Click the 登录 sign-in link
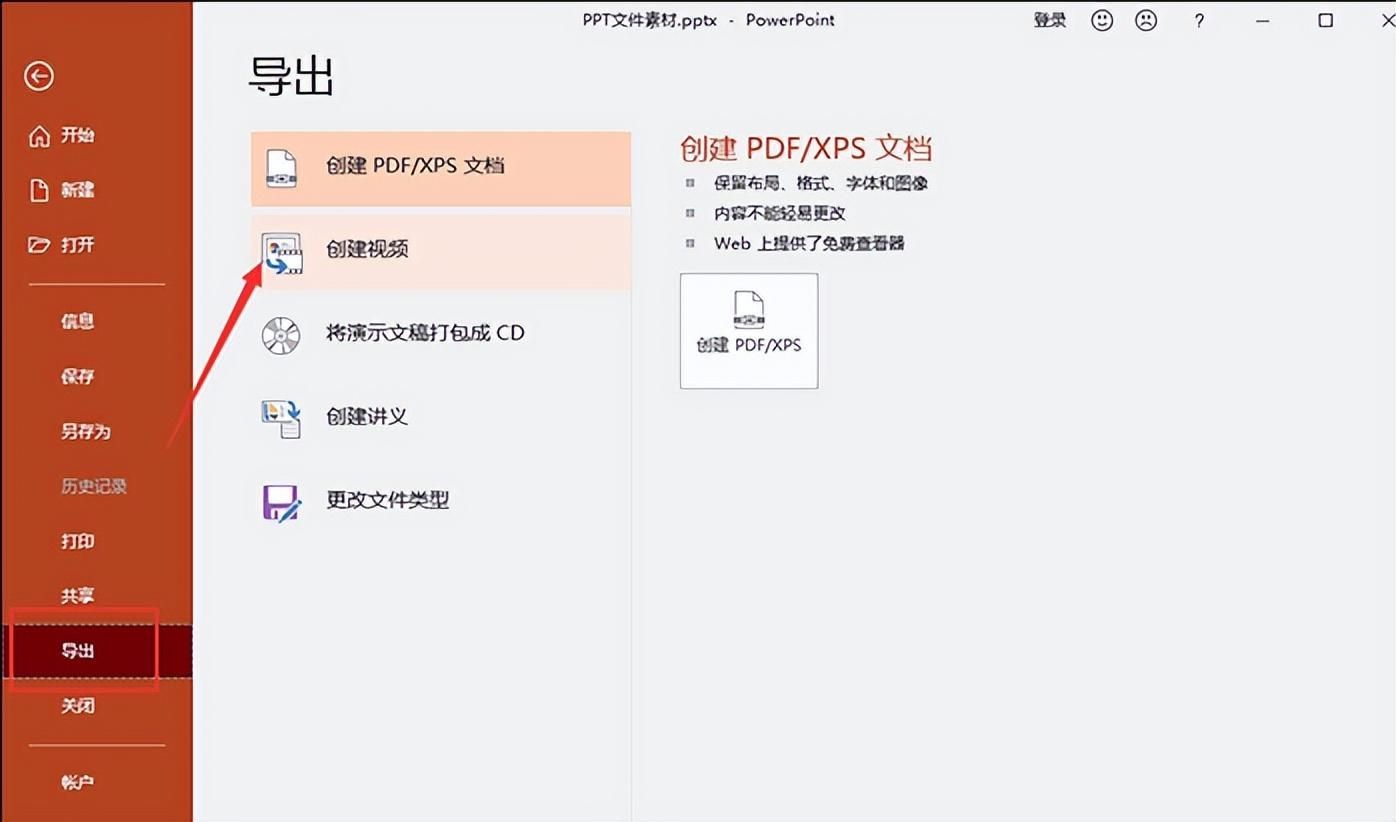The width and height of the screenshot is (1396, 822). point(1050,20)
